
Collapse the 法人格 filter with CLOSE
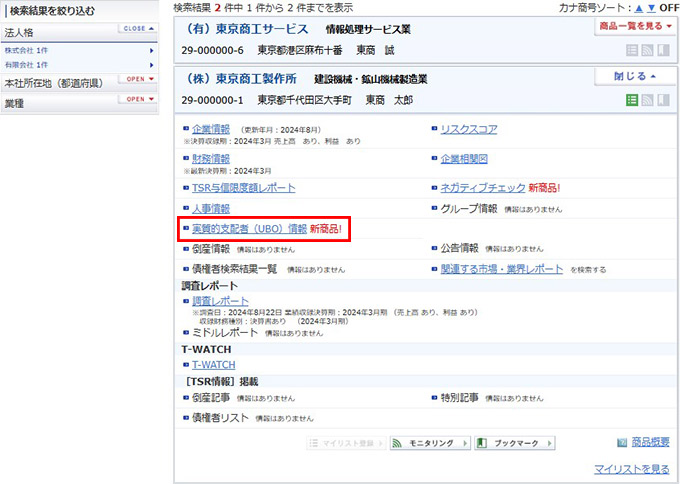138,28
